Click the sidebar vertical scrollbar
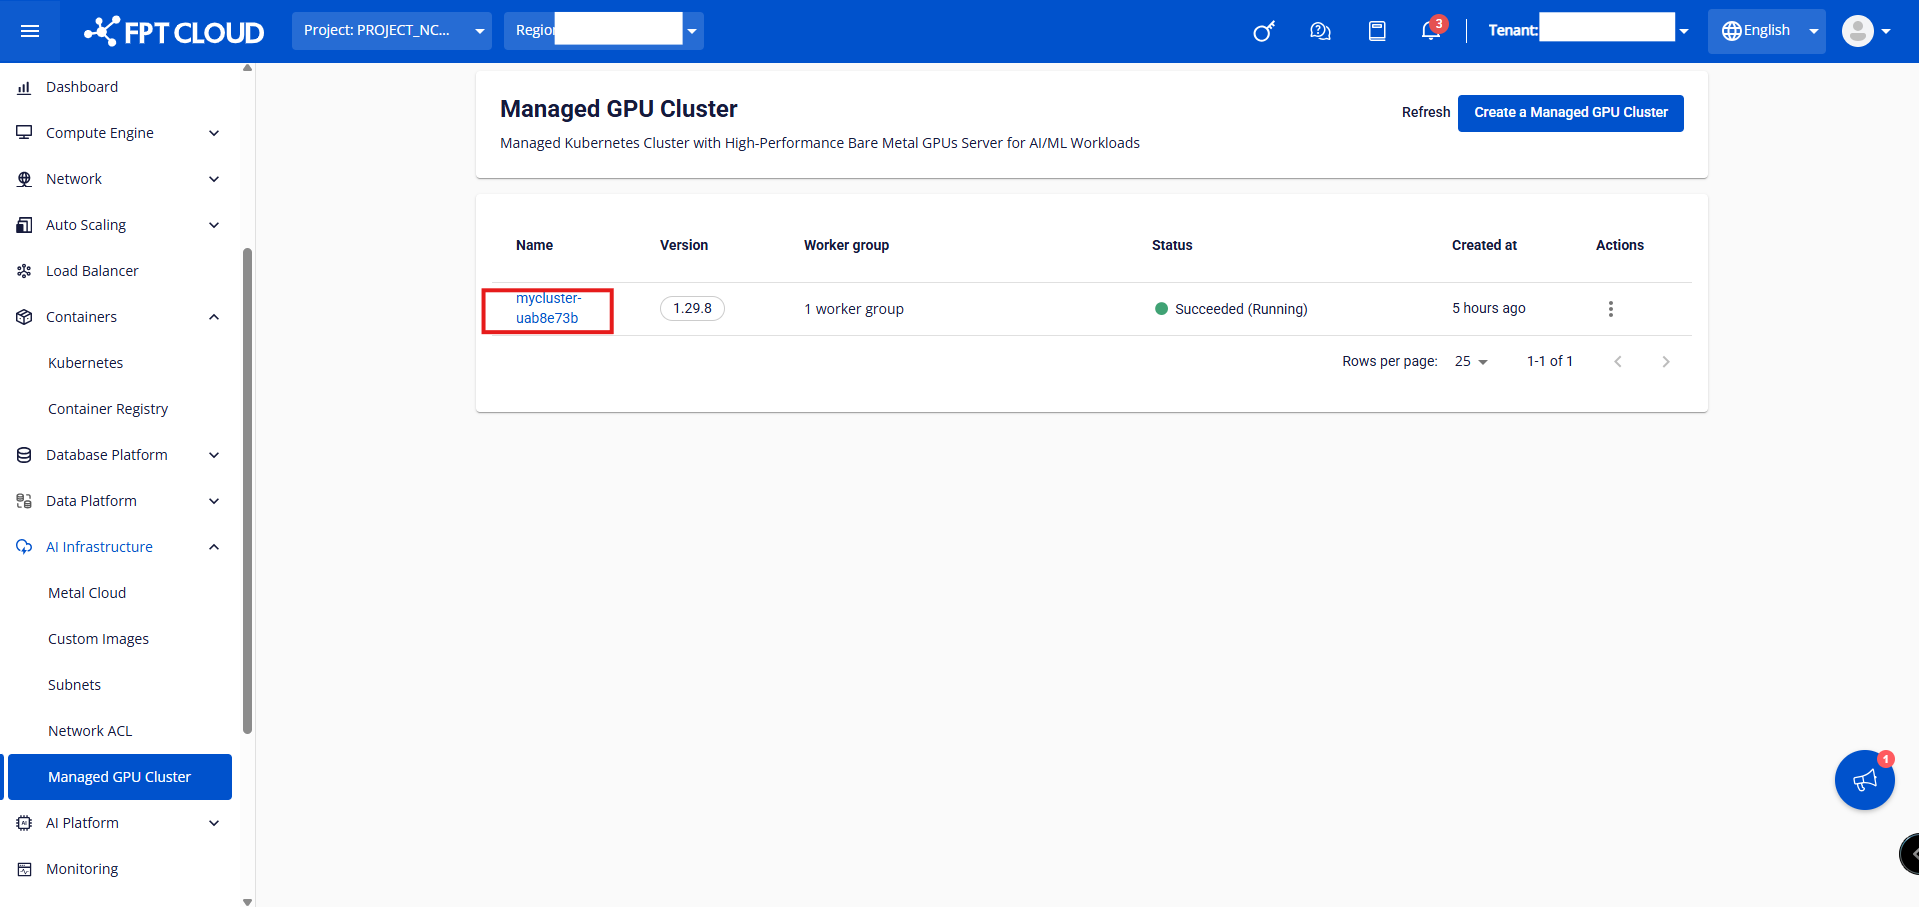1919x907 pixels. [x=247, y=490]
